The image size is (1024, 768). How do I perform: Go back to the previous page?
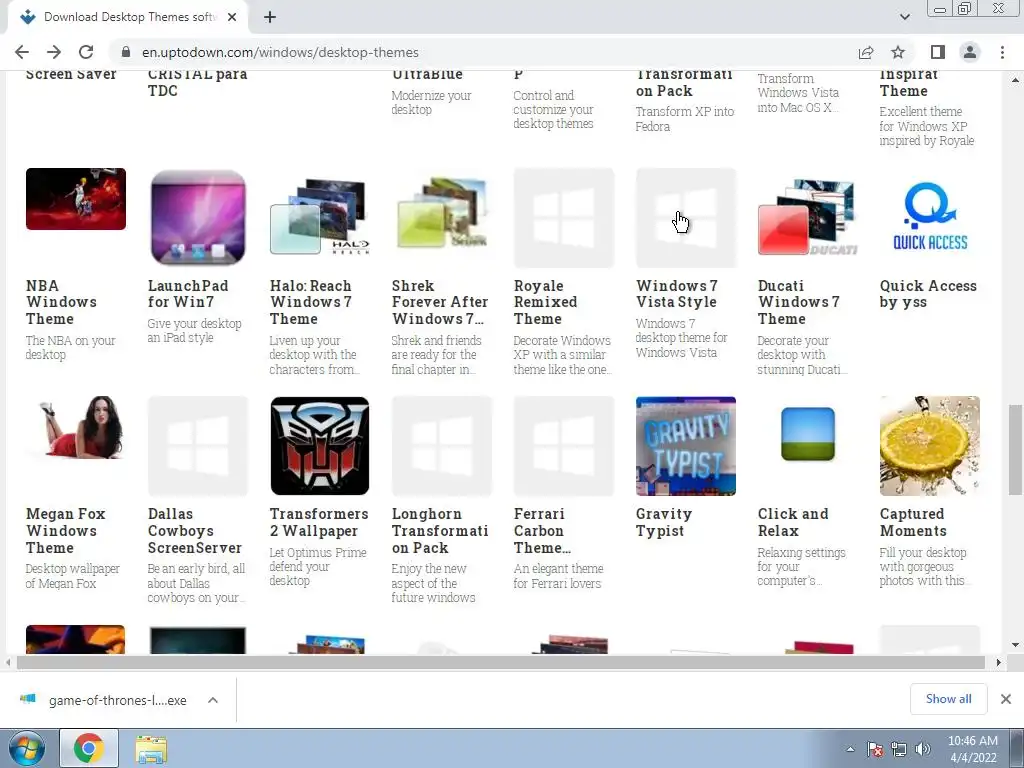(22, 52)
